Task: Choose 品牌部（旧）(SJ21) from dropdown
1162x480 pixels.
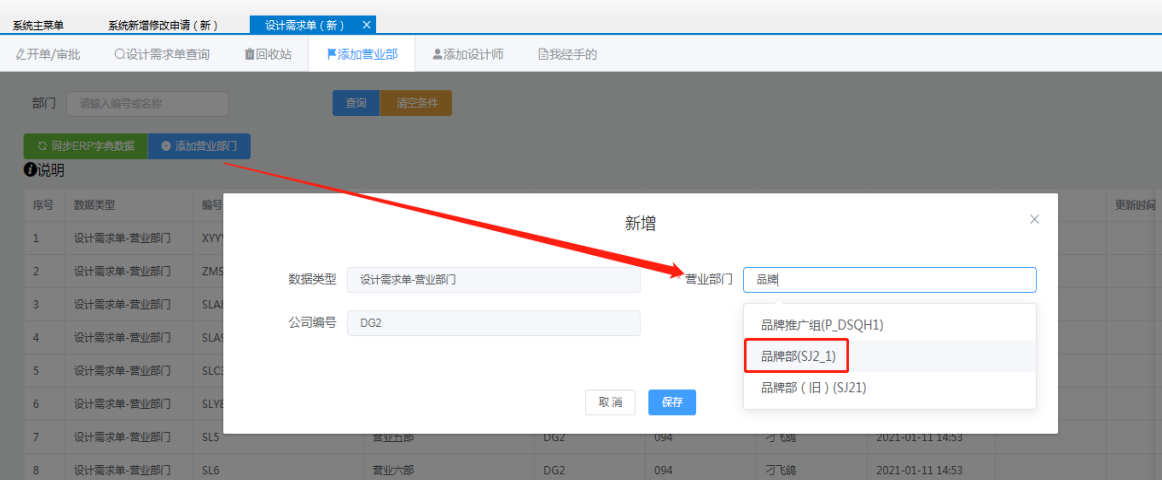Action: (889, 387)
